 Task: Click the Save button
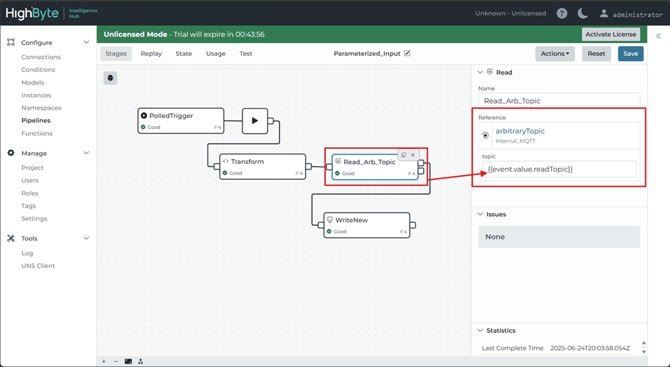(x=631, y=54)
